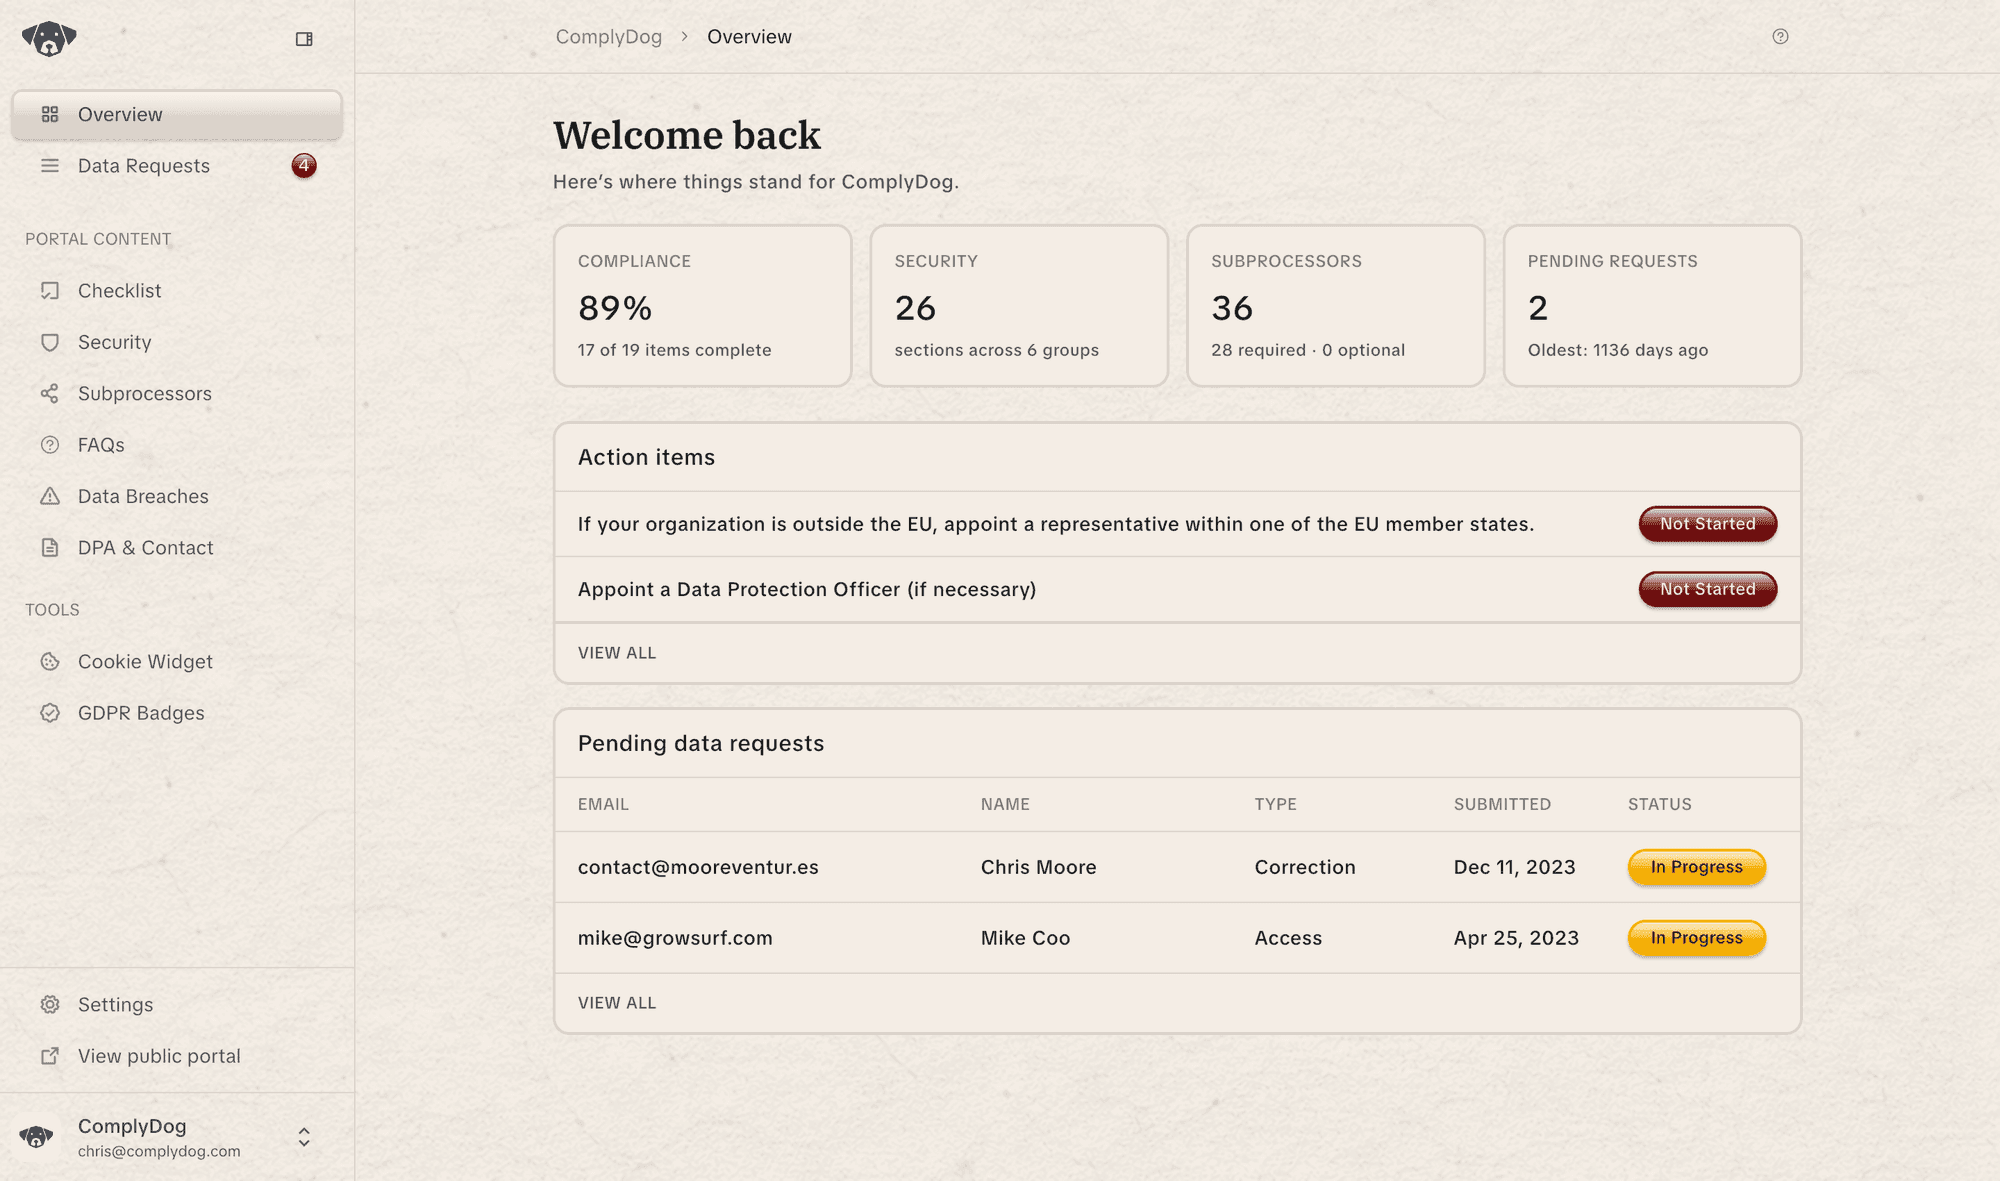The height and width of the screenshot is (1181, 2000).
Task: Click the Subprocessors share icon
Action: pyautogui.click(x=50, y=394)
